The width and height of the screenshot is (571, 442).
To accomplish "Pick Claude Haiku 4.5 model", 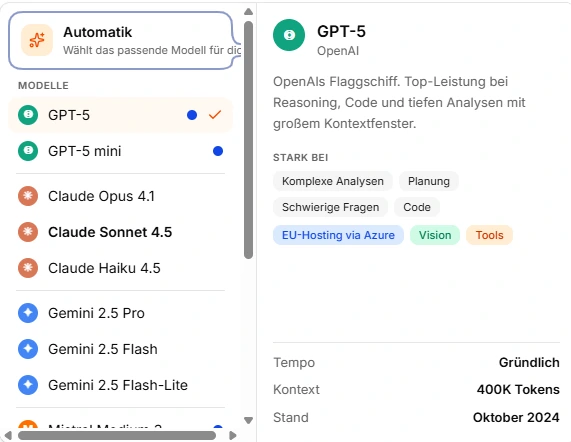I will 120,268.
